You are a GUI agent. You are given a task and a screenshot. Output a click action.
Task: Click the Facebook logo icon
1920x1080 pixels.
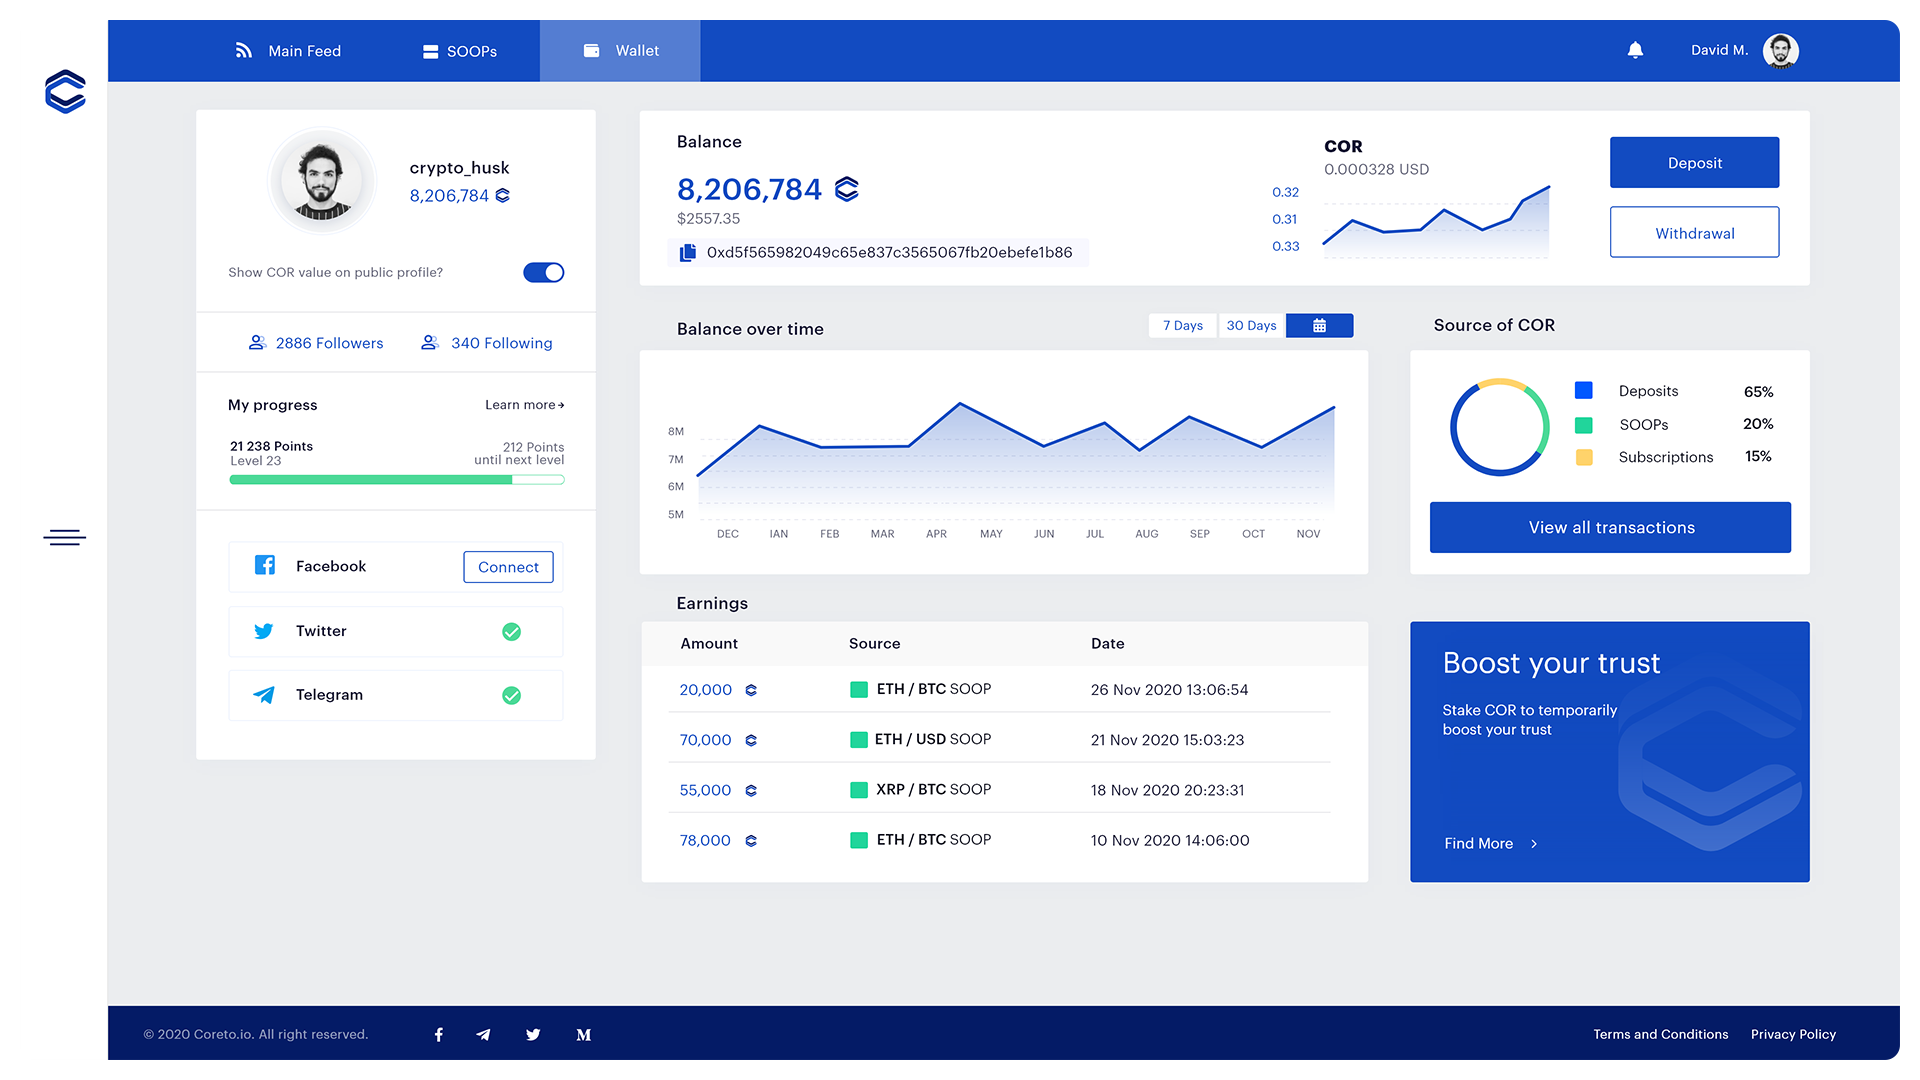click(265, 565)
